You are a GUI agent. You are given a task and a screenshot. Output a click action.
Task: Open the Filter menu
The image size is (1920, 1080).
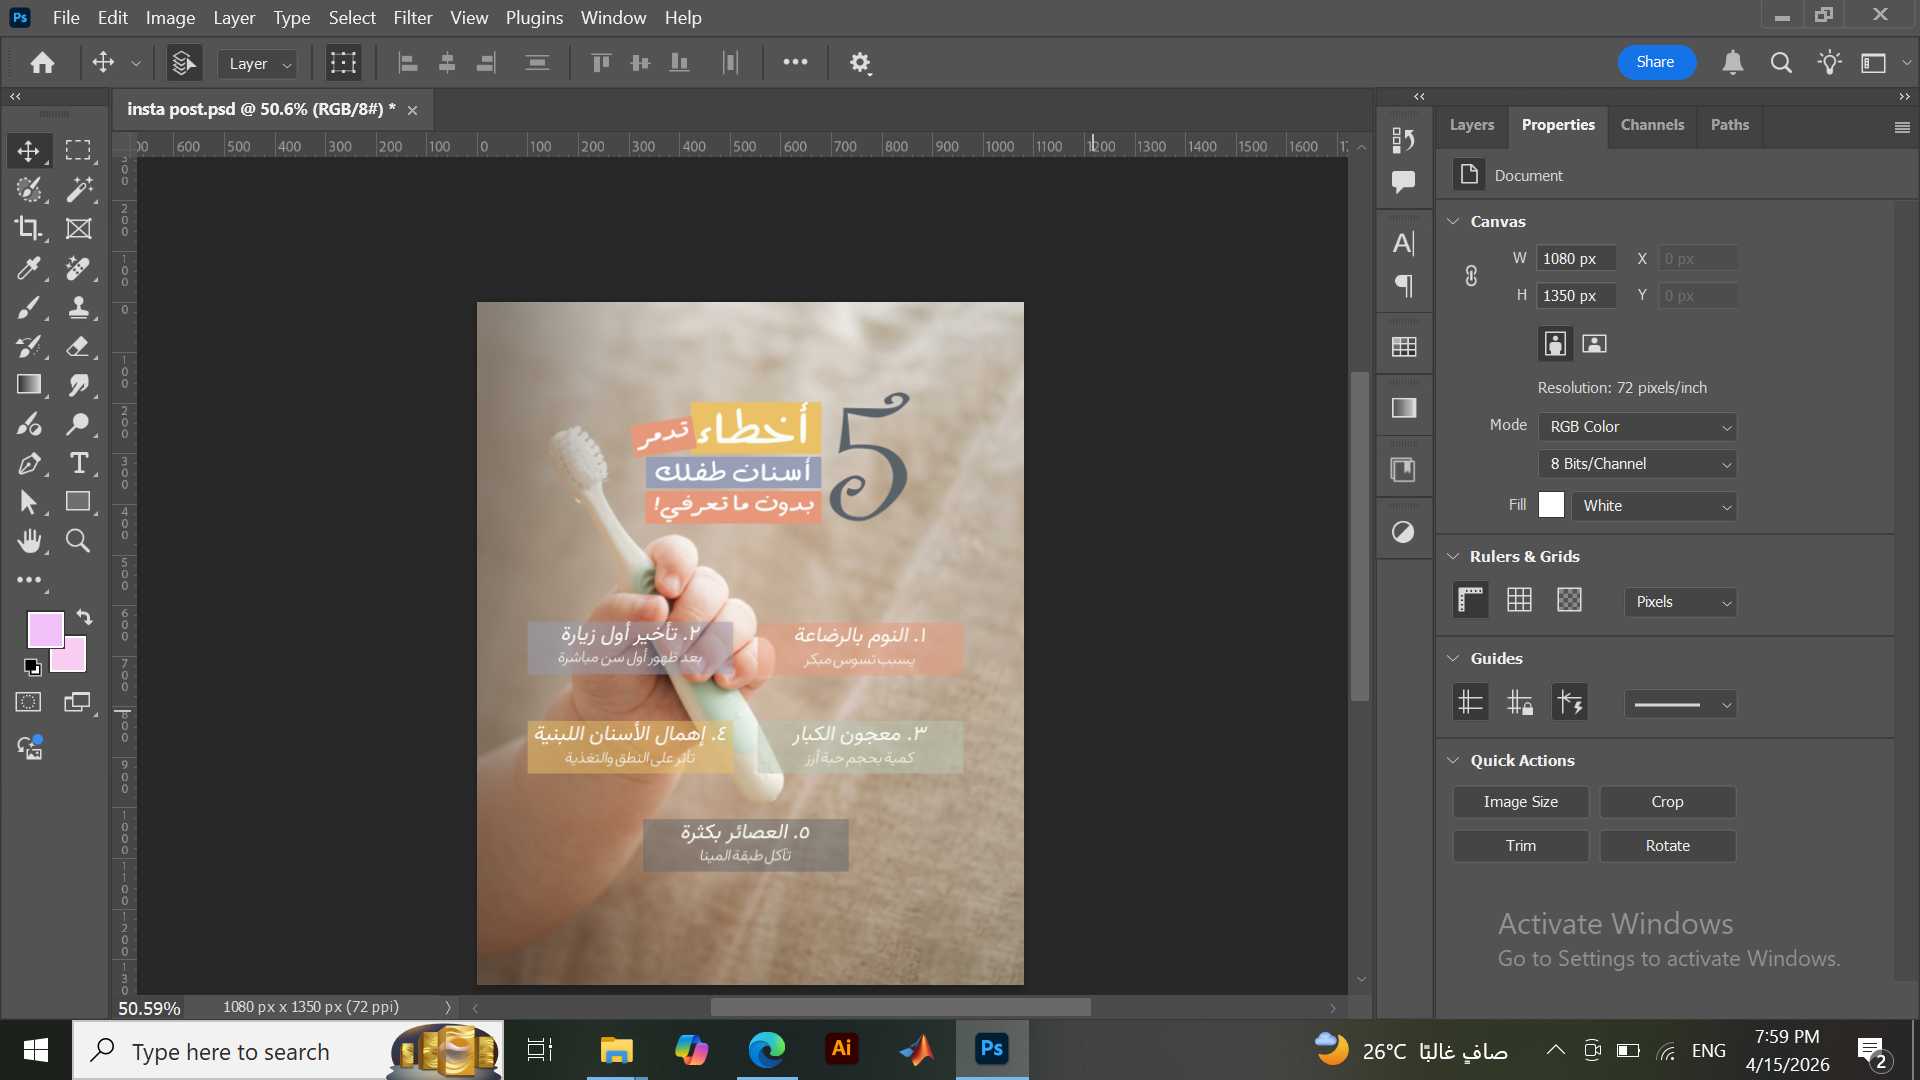coord(412,17)
